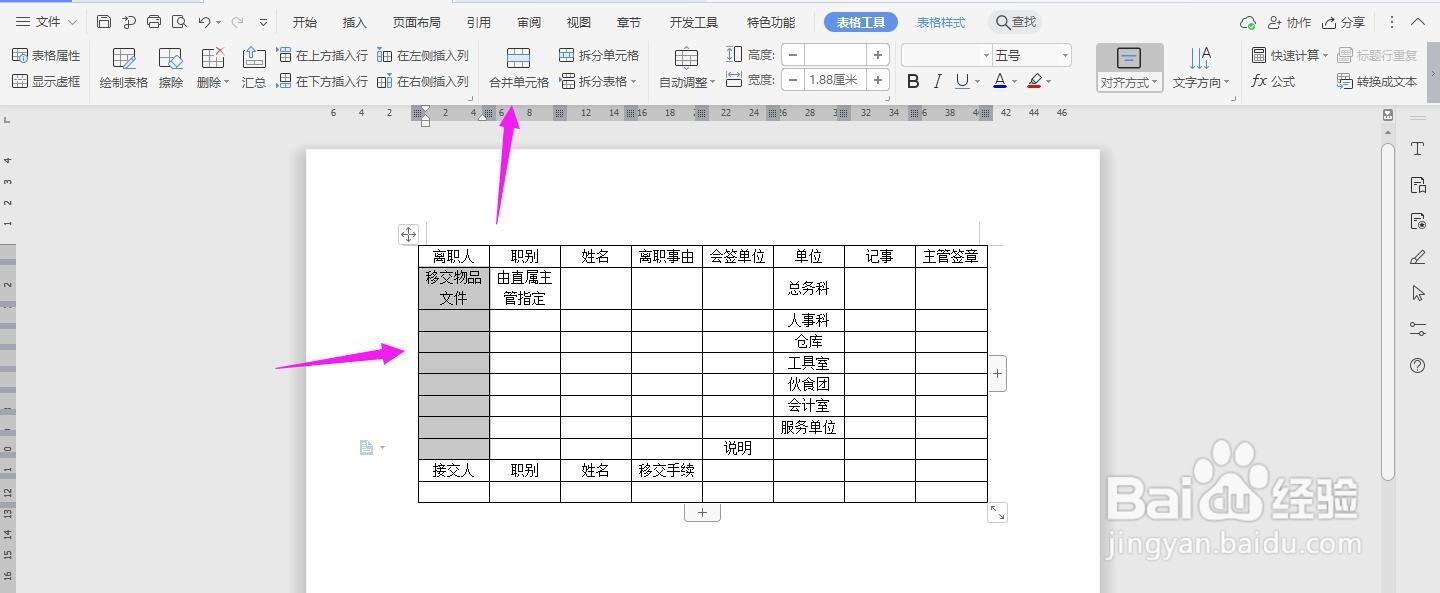Open 表格属性 (Table Properties)

[x=47, y=55]
